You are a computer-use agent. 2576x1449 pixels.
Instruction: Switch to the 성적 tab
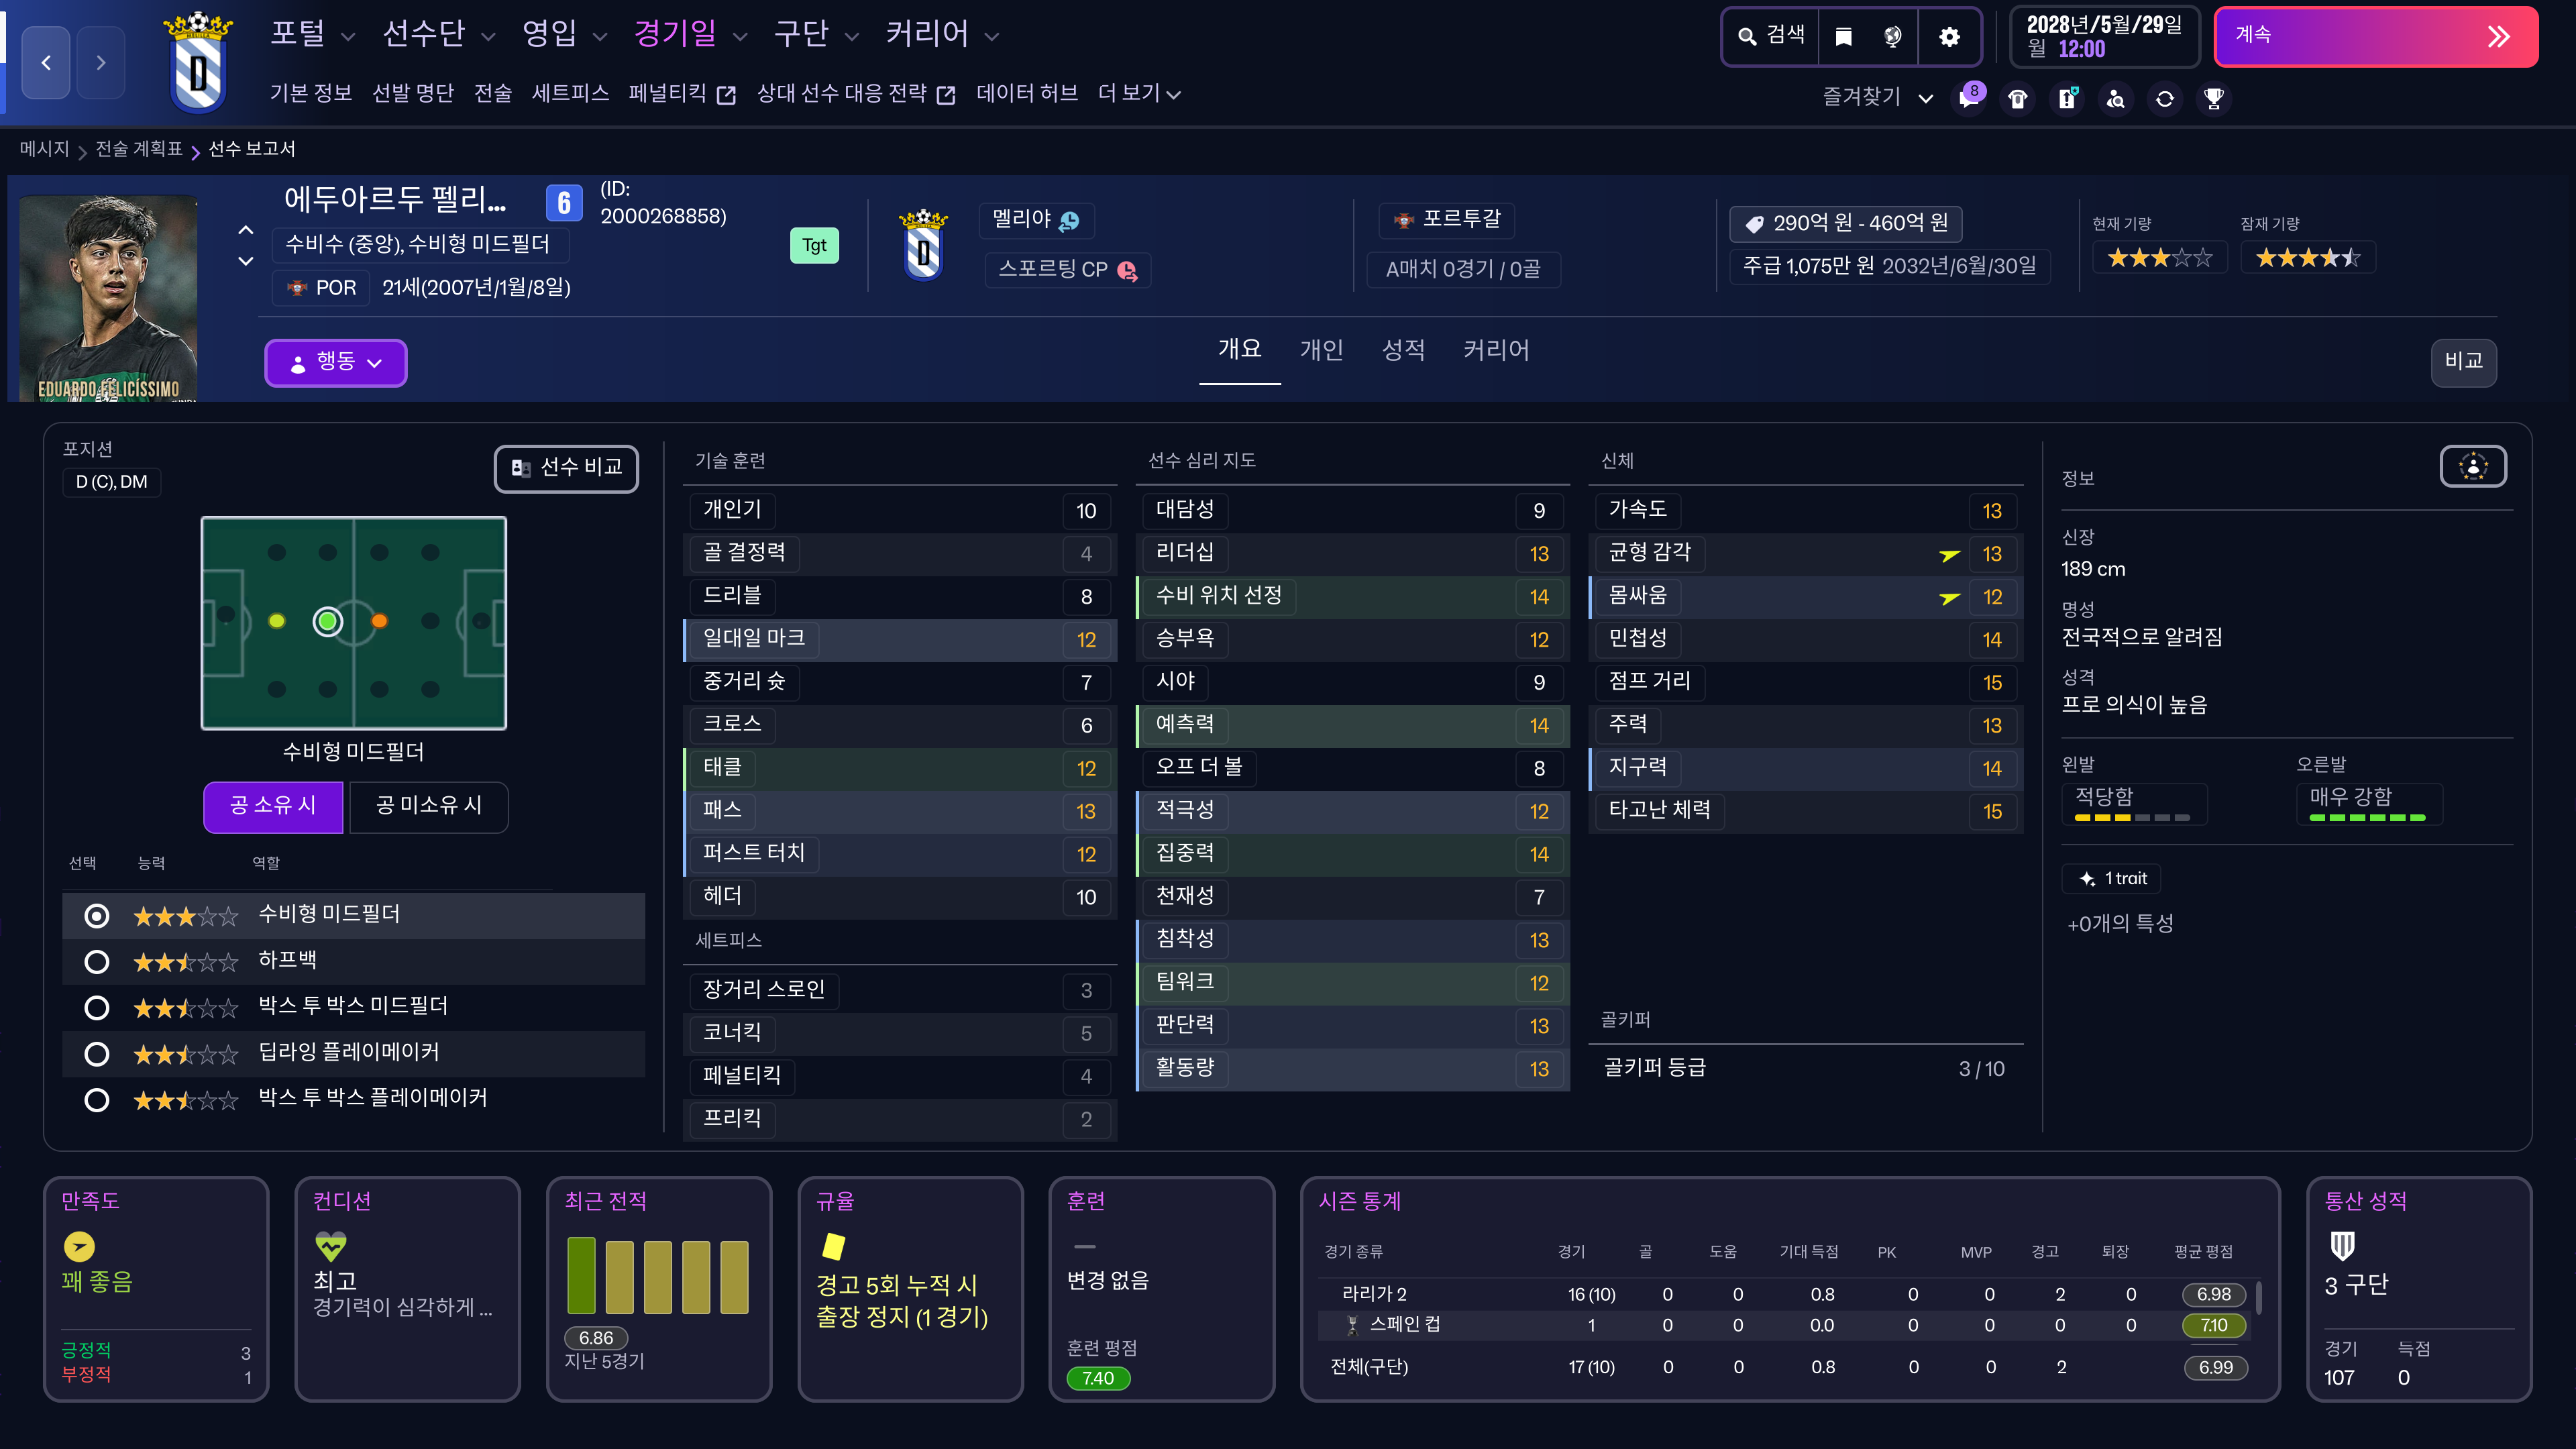pyautogui.click(x=1402, y=350)
